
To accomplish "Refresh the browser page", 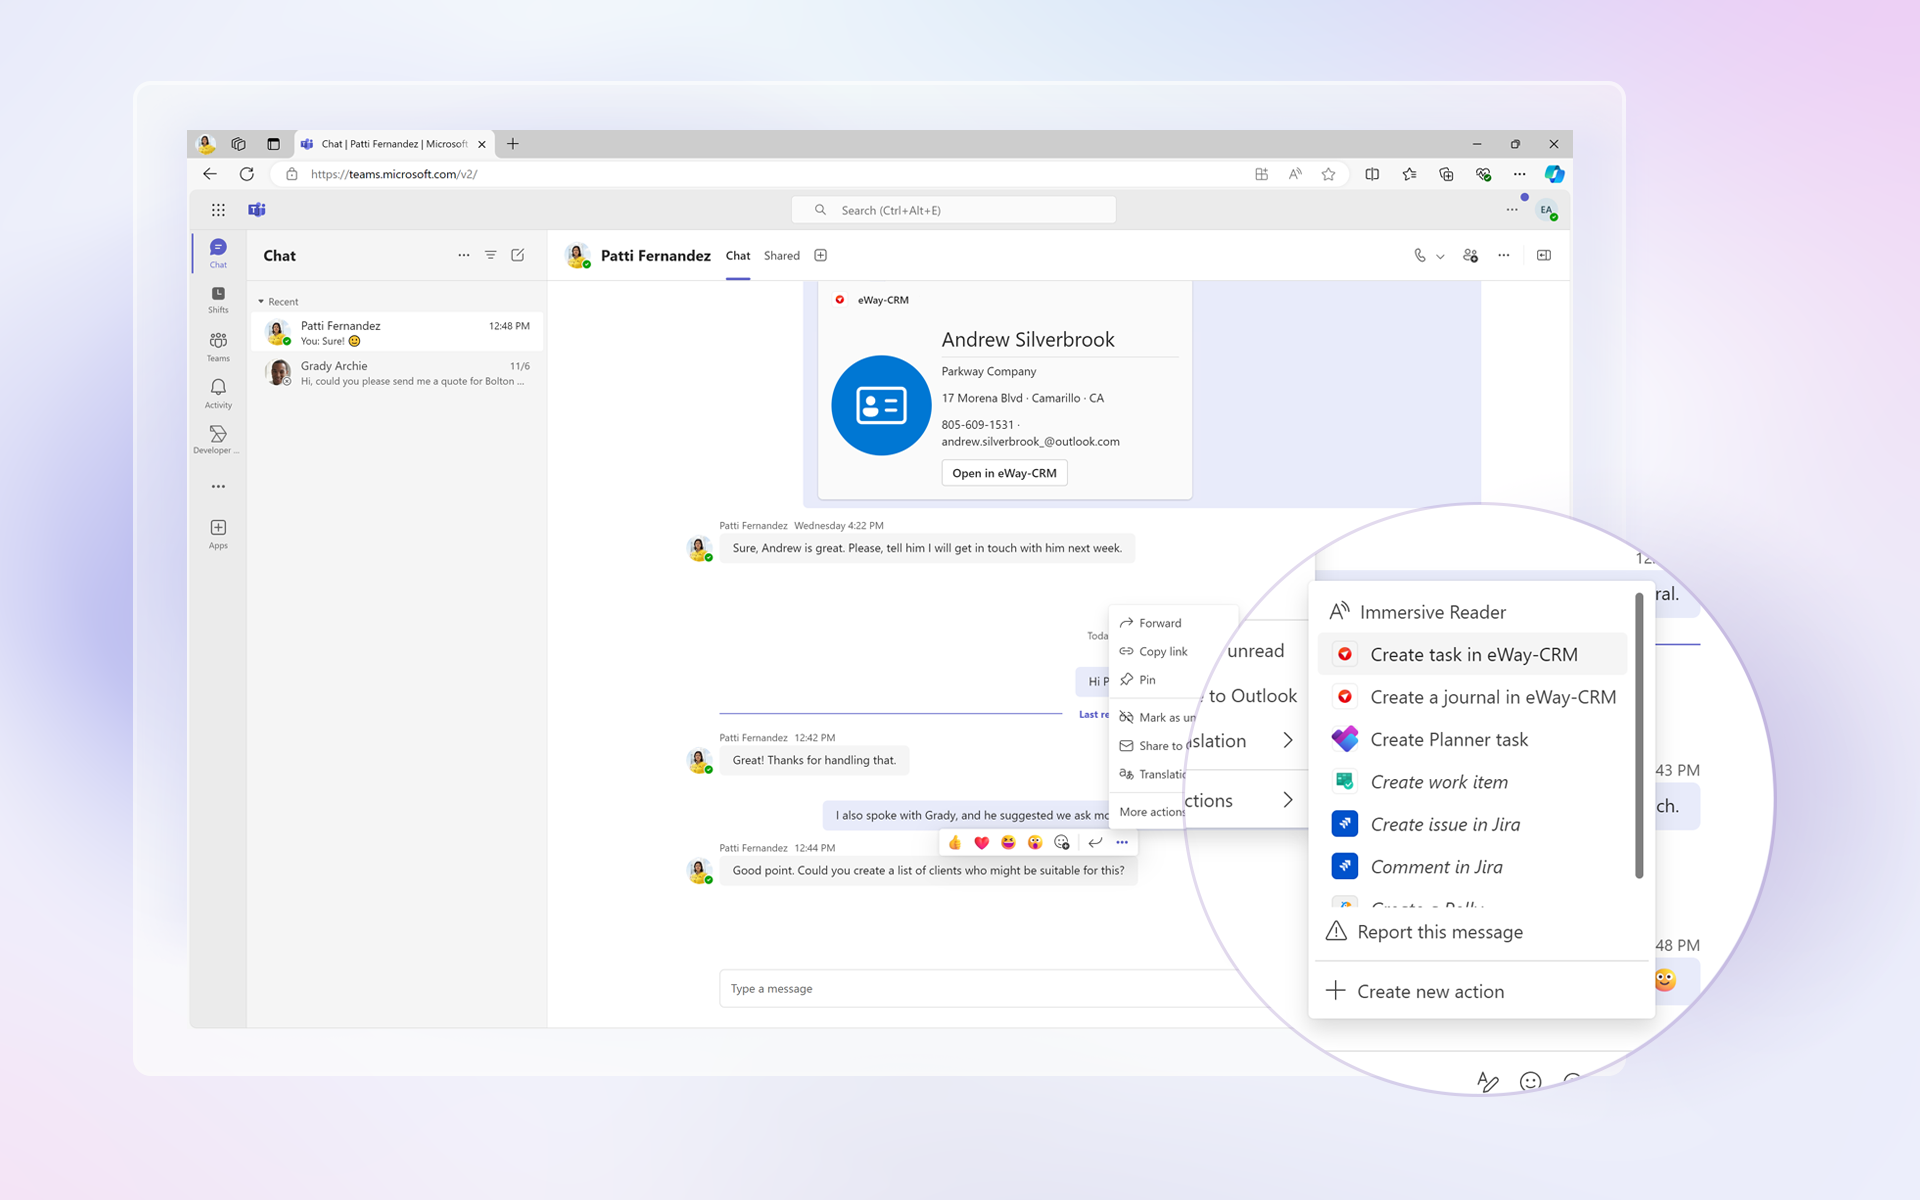I will coord(247,174).
